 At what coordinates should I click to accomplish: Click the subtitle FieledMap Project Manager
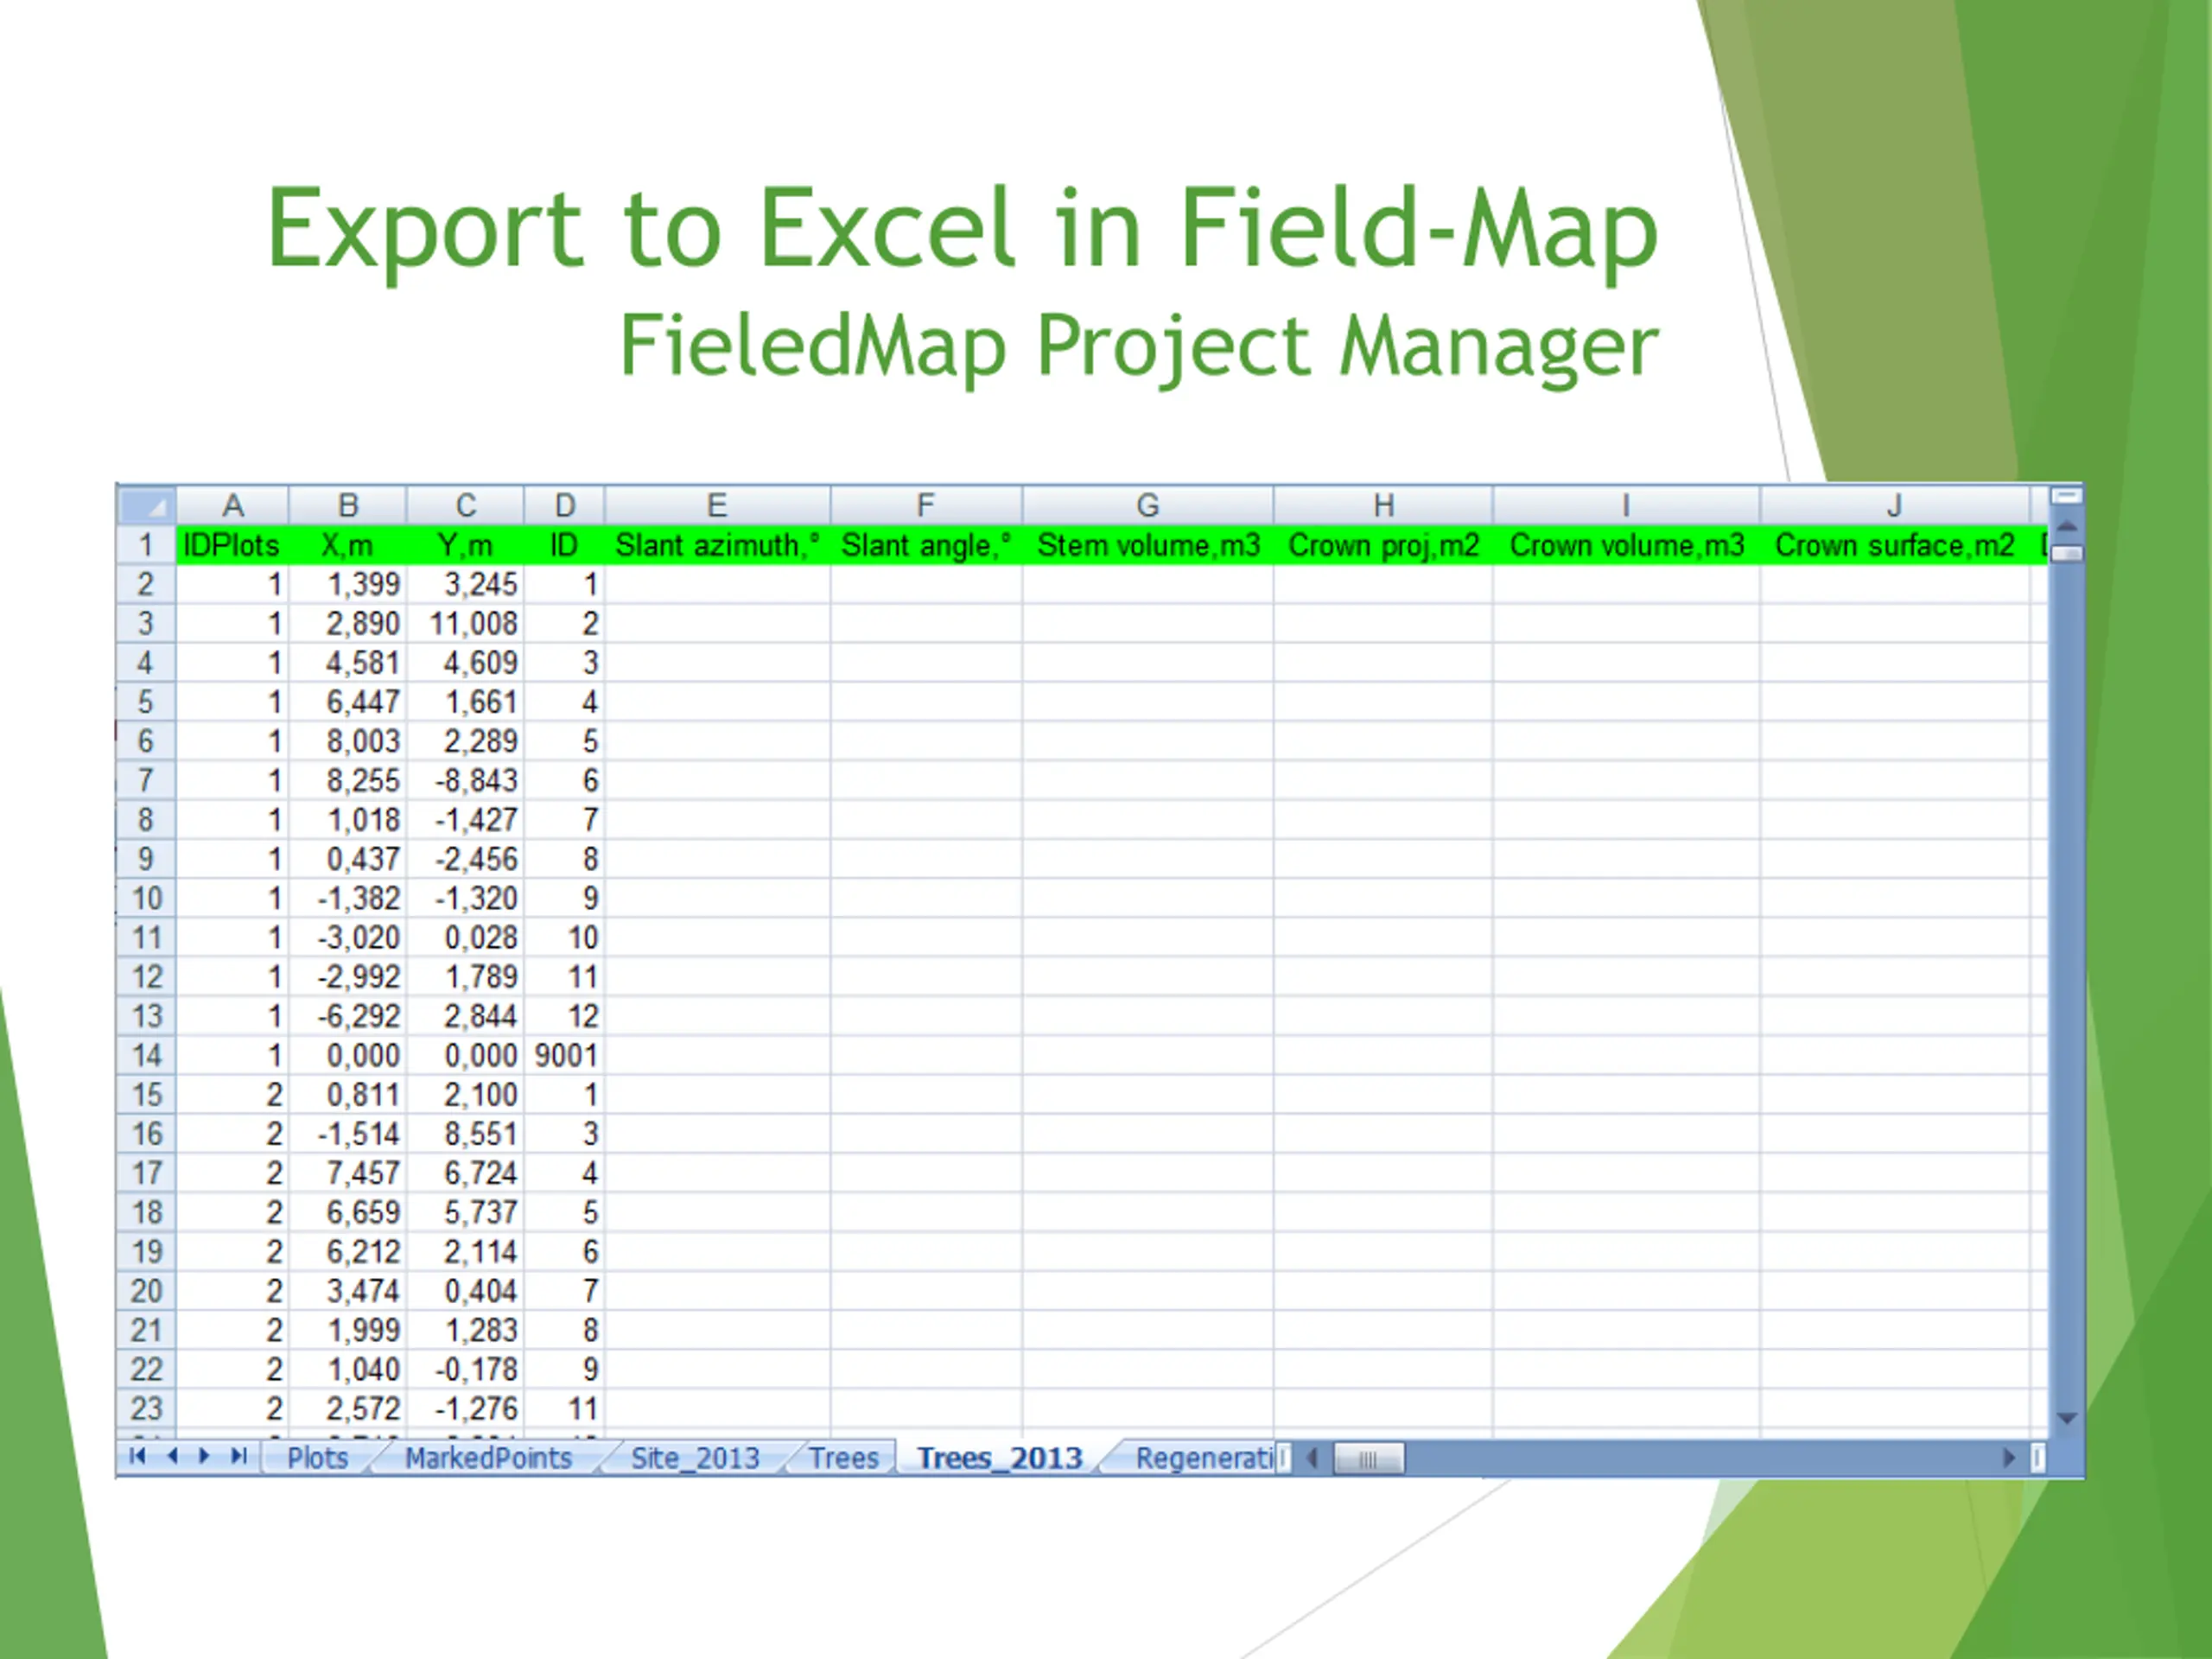click(1139, 347)
